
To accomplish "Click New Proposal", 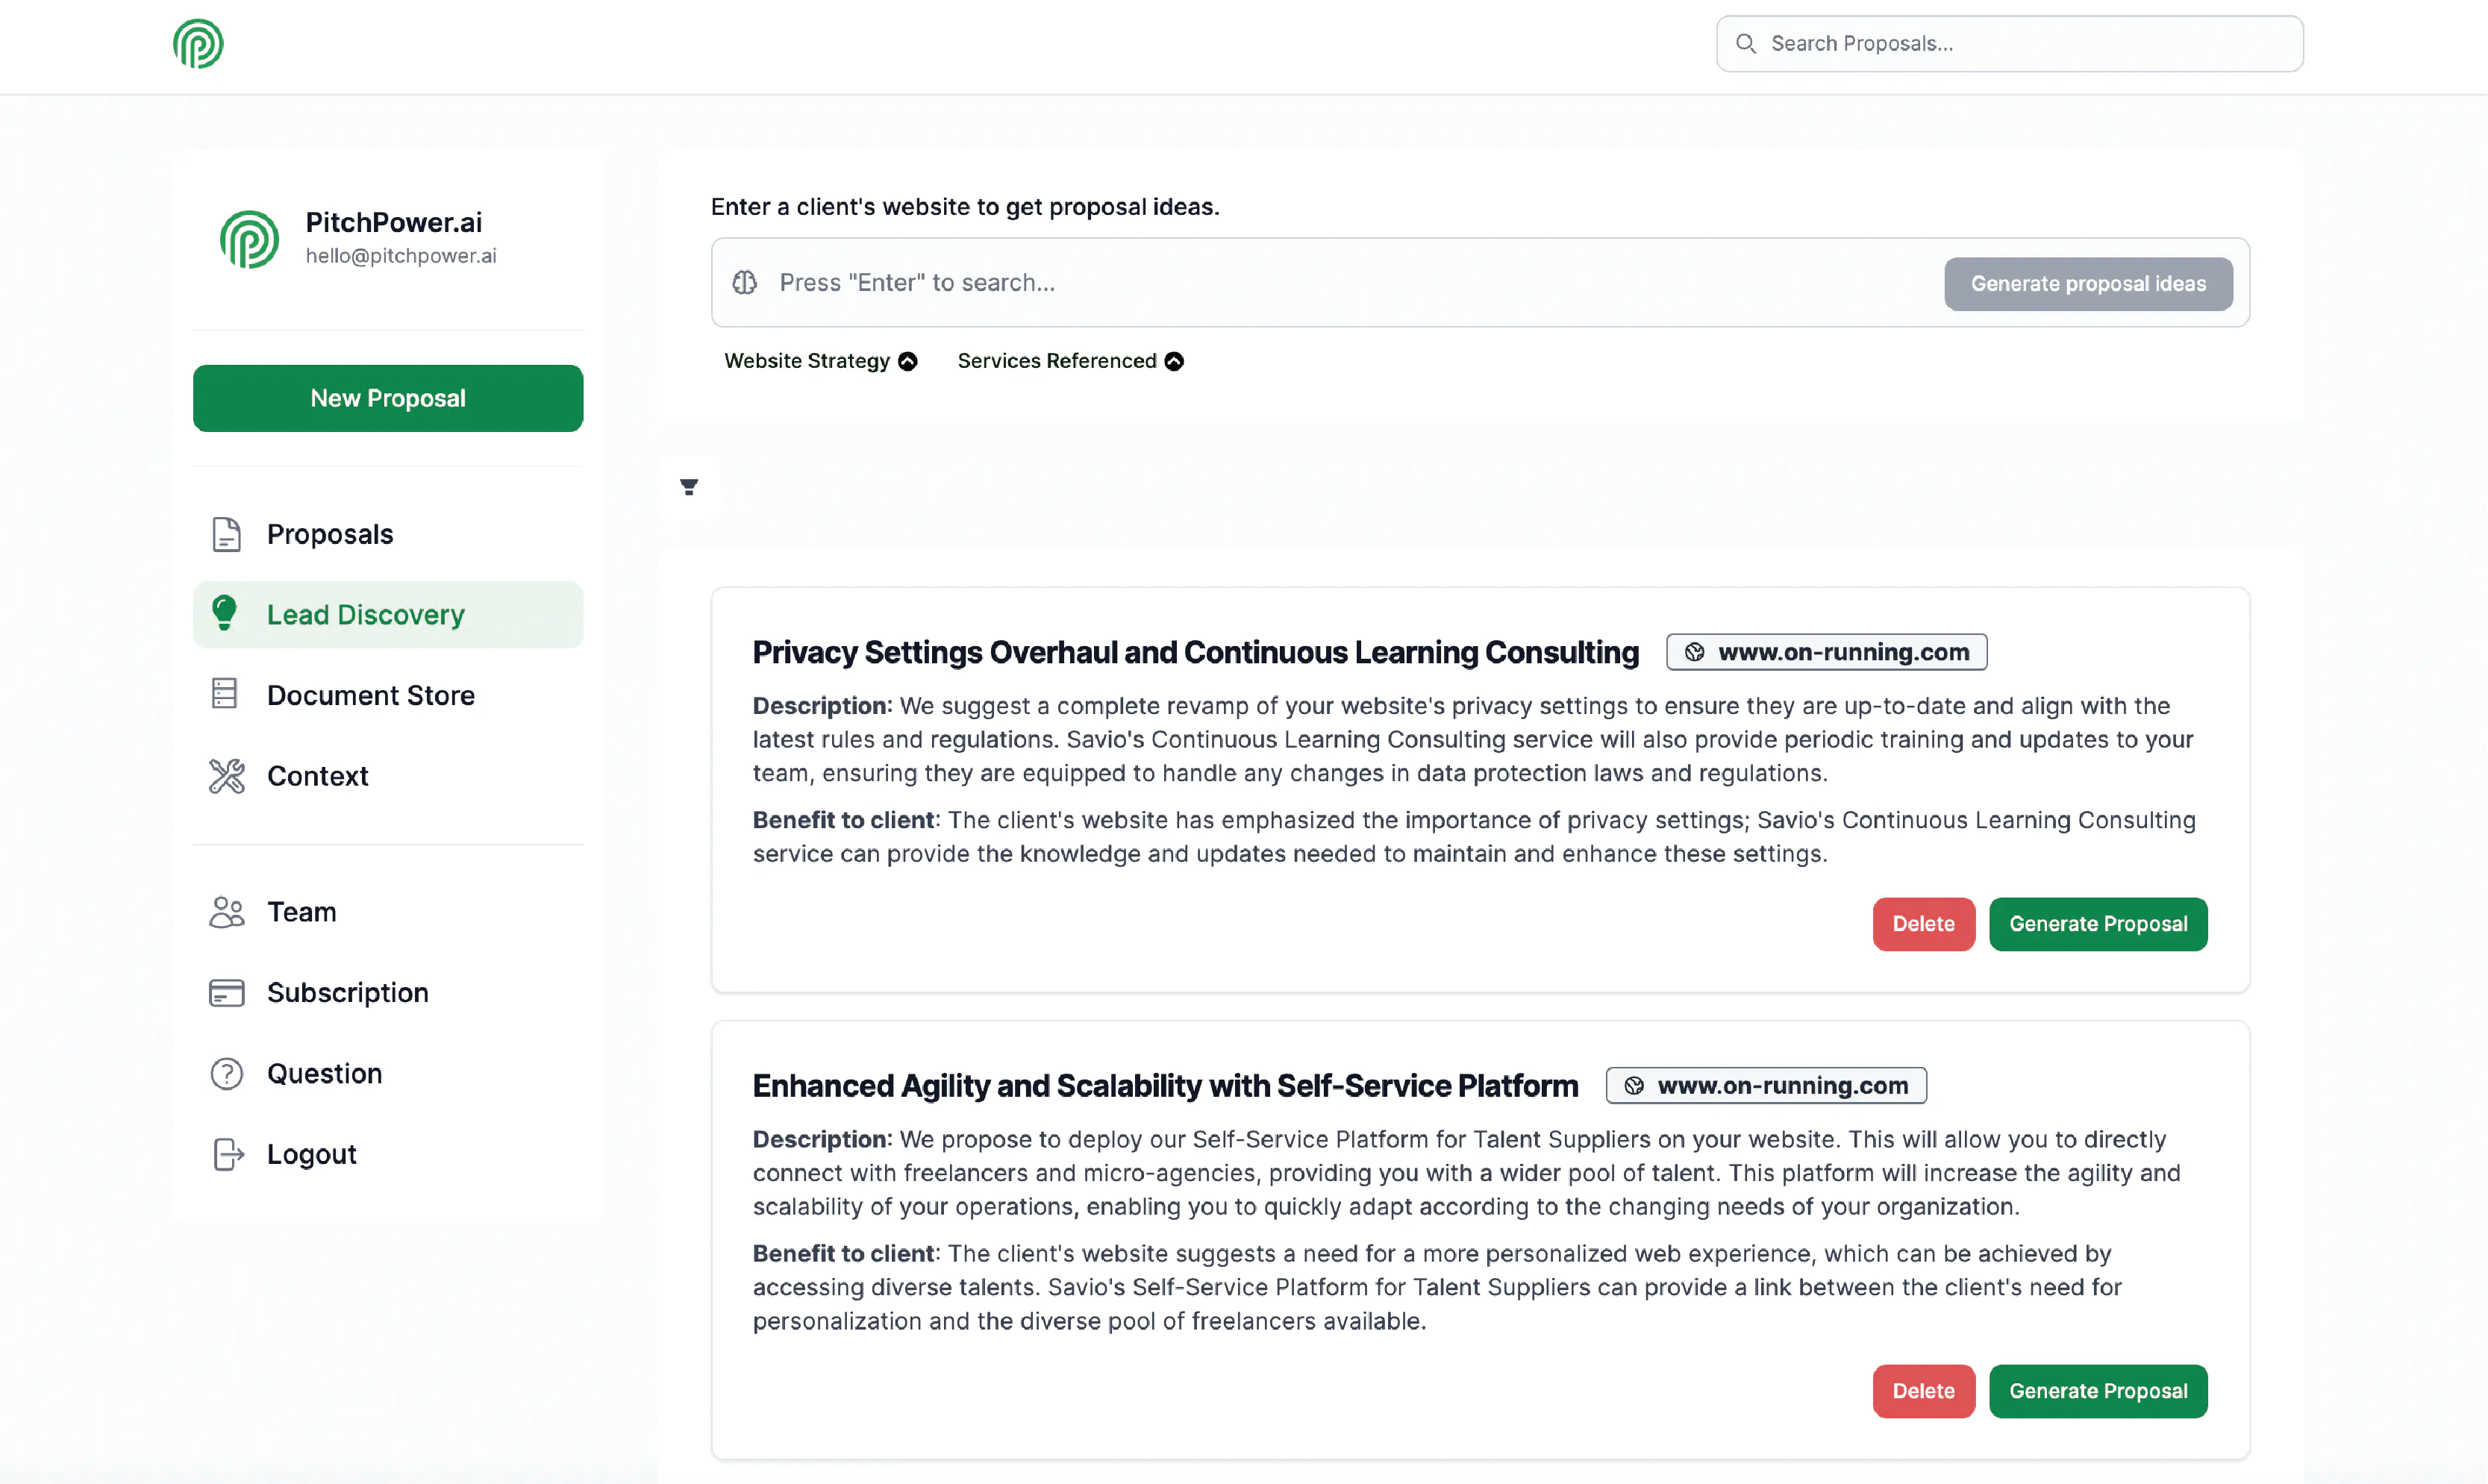I will click(x=388, y=398).
